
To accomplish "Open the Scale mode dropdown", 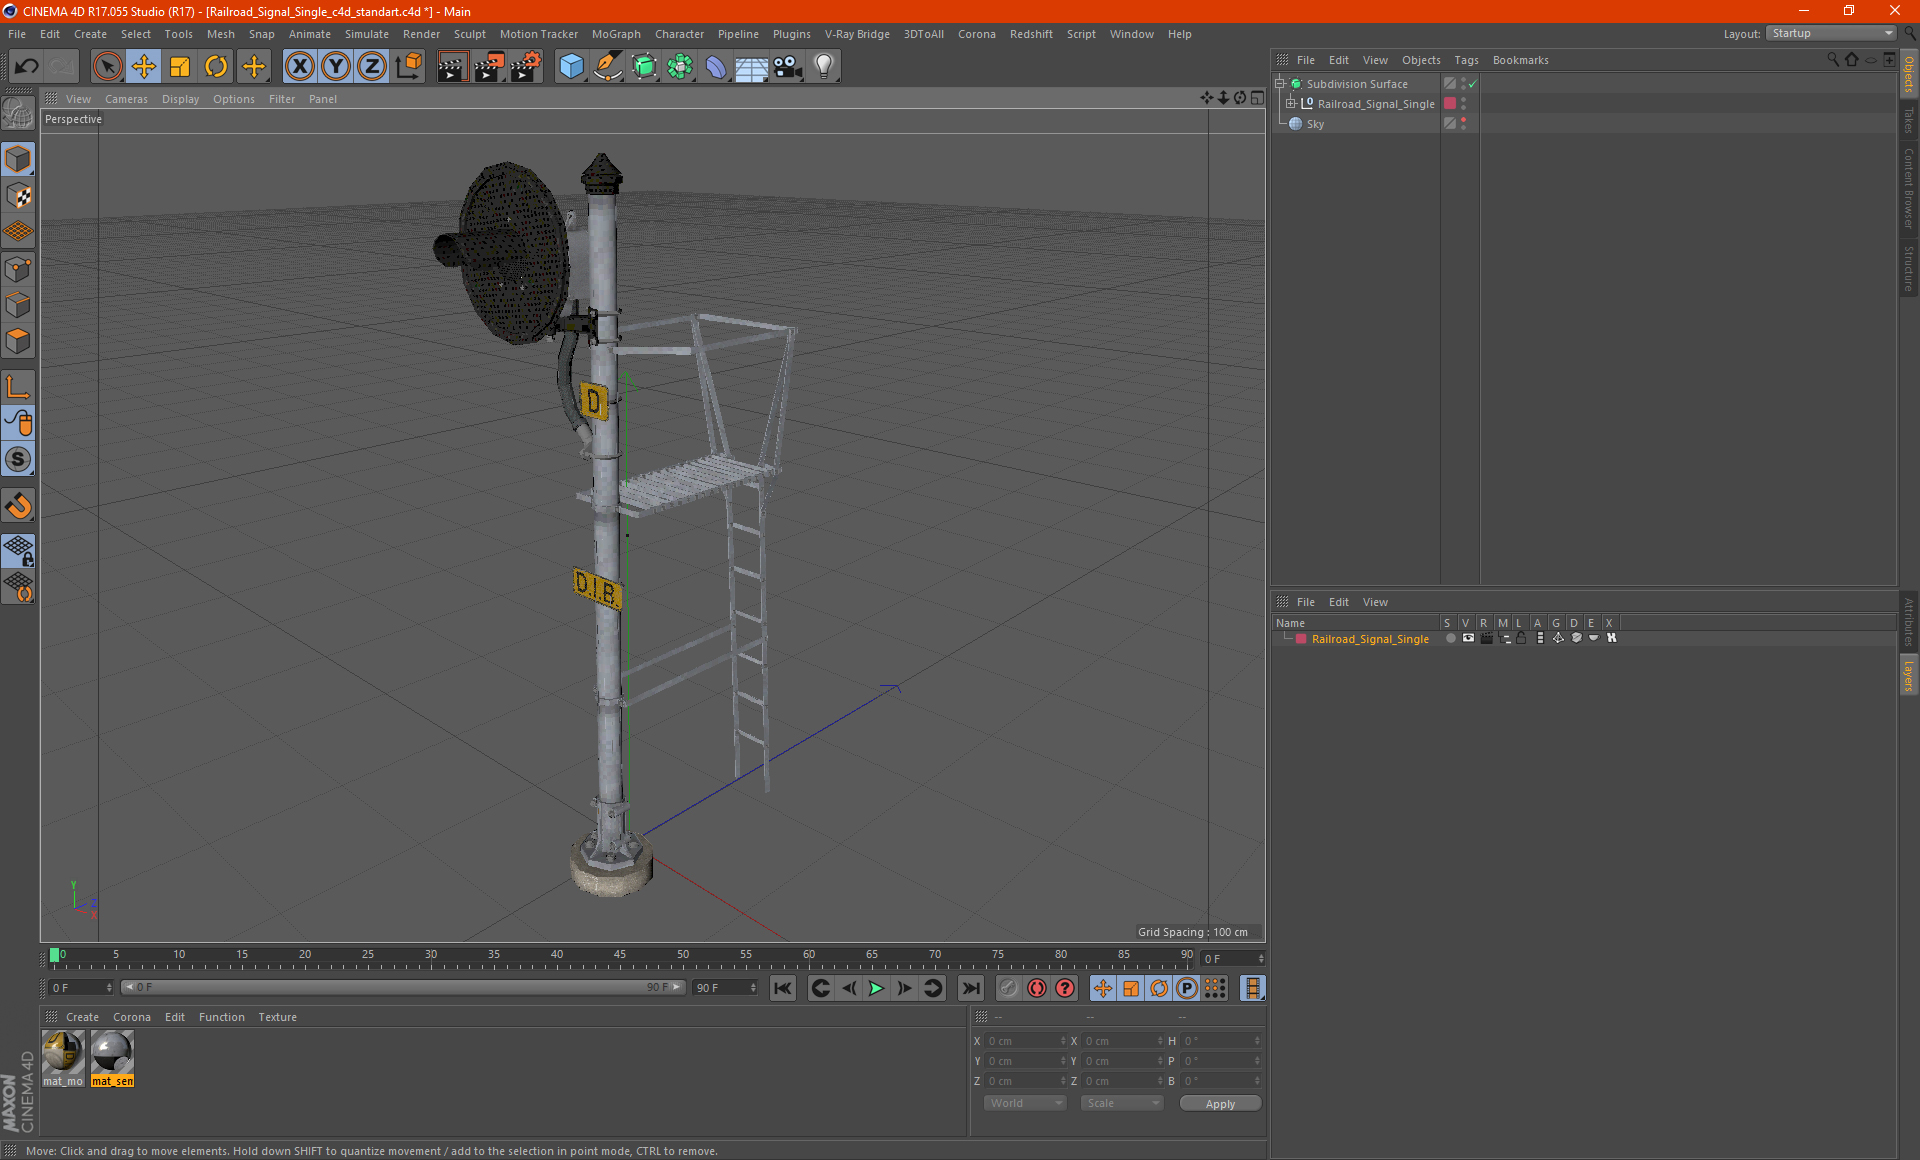I will 1122,1103.
